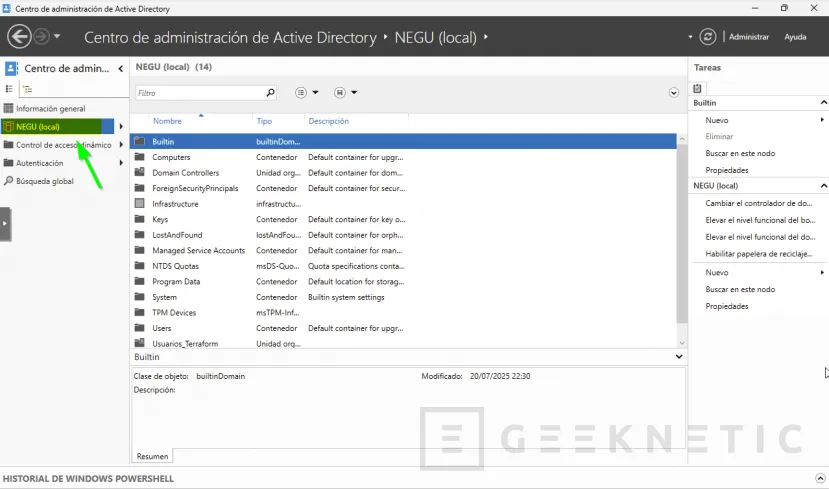Select the Program Data row
Image resolution: width=829 pixels, height=489 pixels.
403,281
